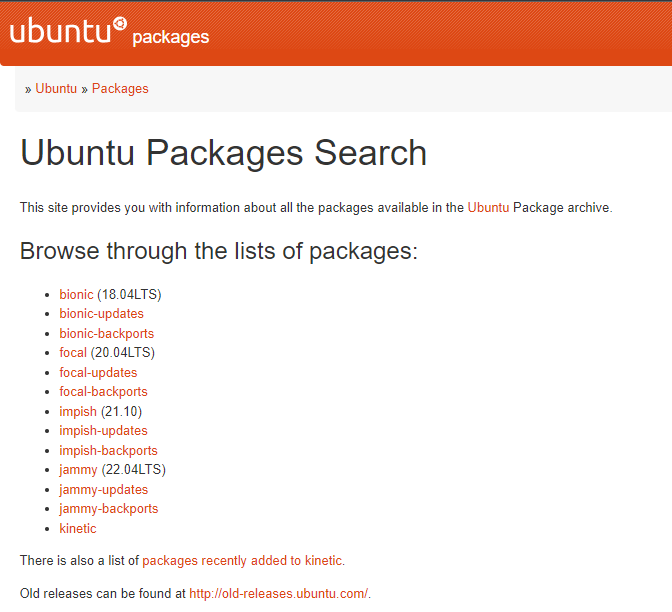The height and width of the screenshot is (612, 672).
Task: Click the "packages" text in the header
Action: 171,37
